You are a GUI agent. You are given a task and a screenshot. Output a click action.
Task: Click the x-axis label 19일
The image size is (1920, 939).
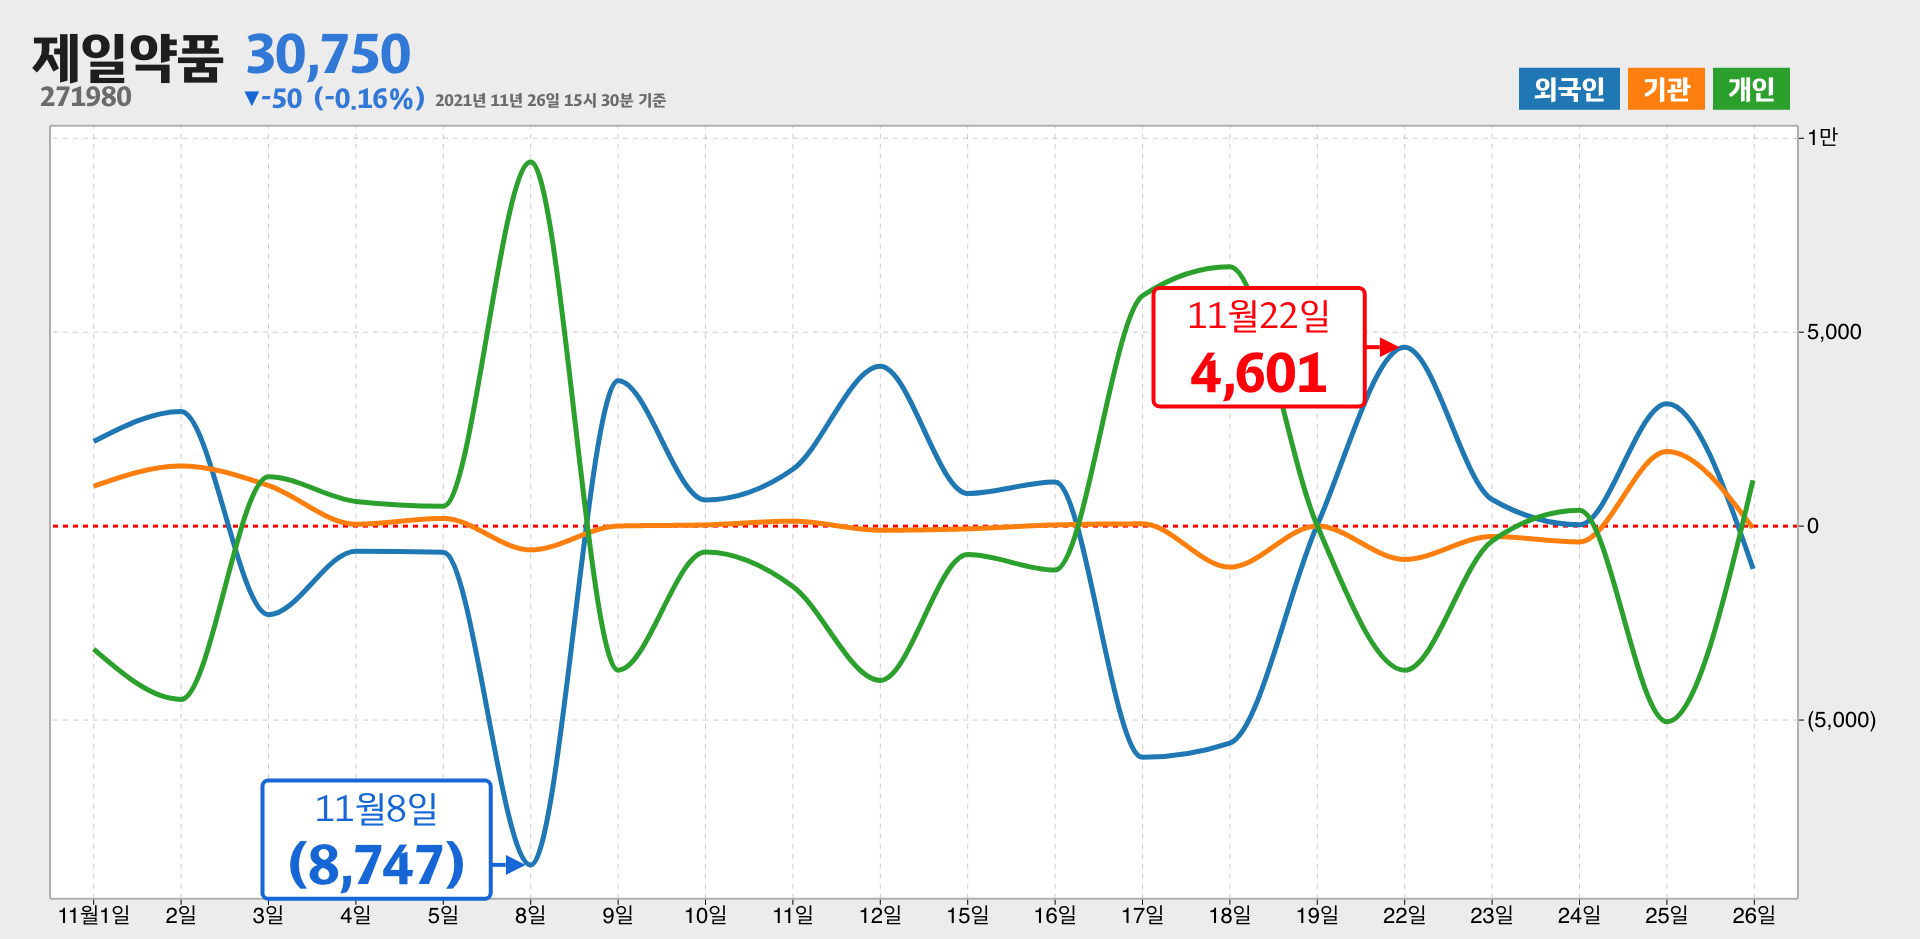click(1317, 915)
